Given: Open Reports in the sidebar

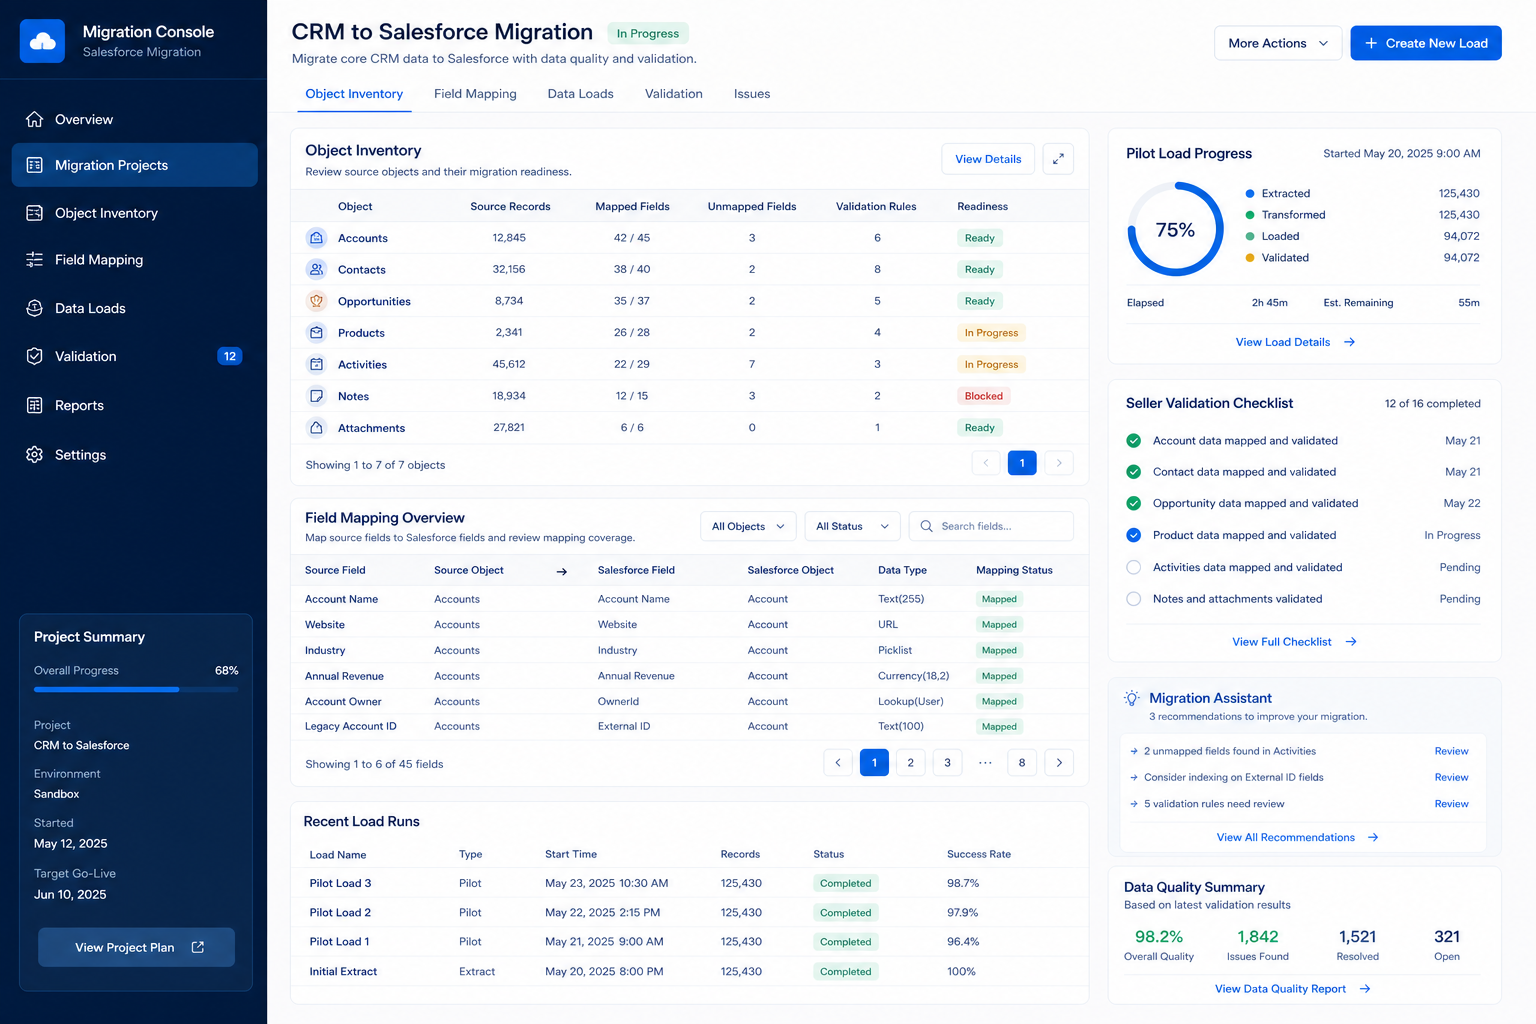Looking at the screenshot, I should click(134, 405).
